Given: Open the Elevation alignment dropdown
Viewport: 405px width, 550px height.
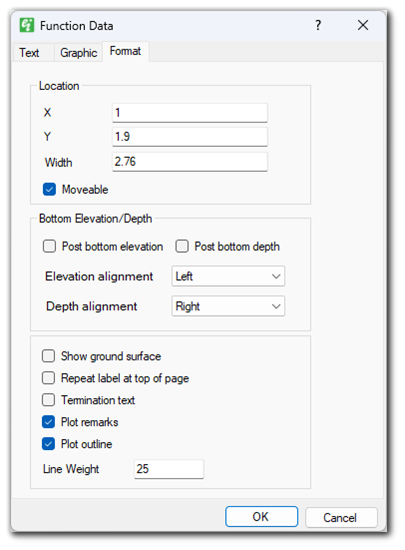Looking at the screenshot, I should 228,276.
